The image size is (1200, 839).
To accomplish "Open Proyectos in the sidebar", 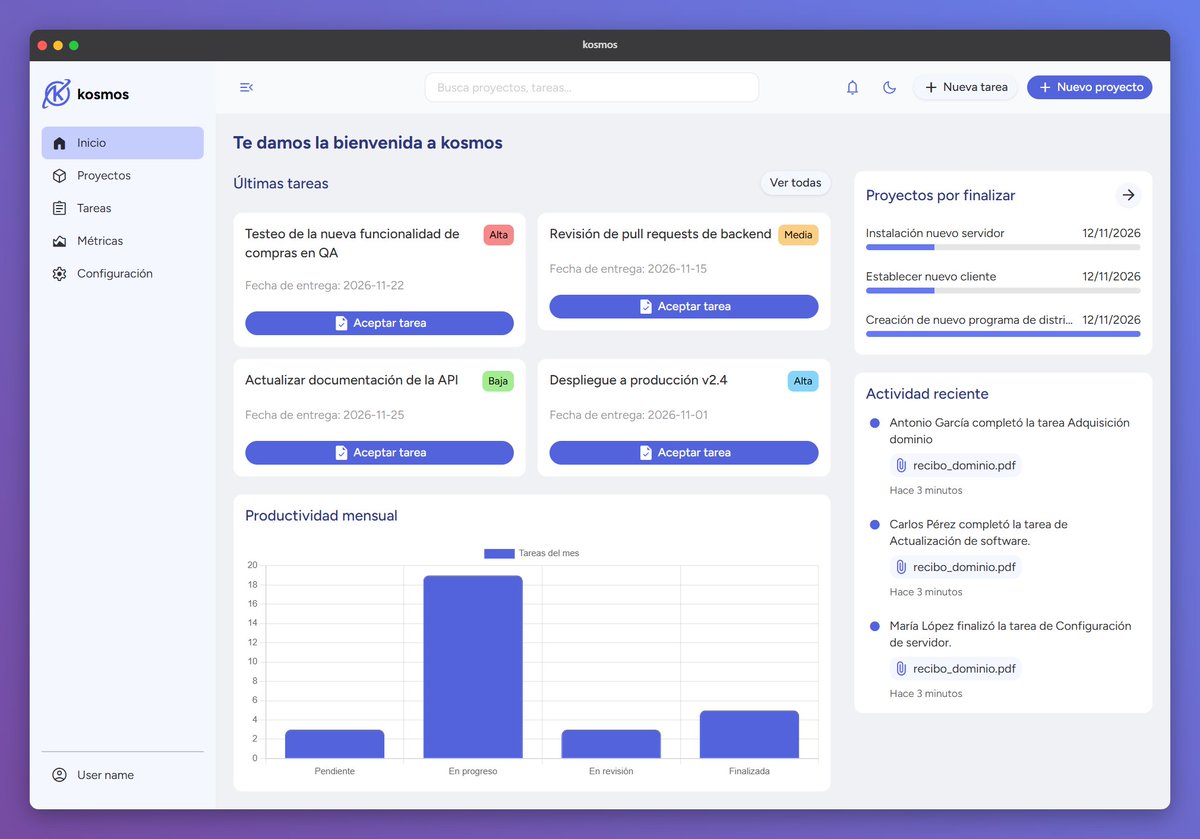I will click(122, 176).
